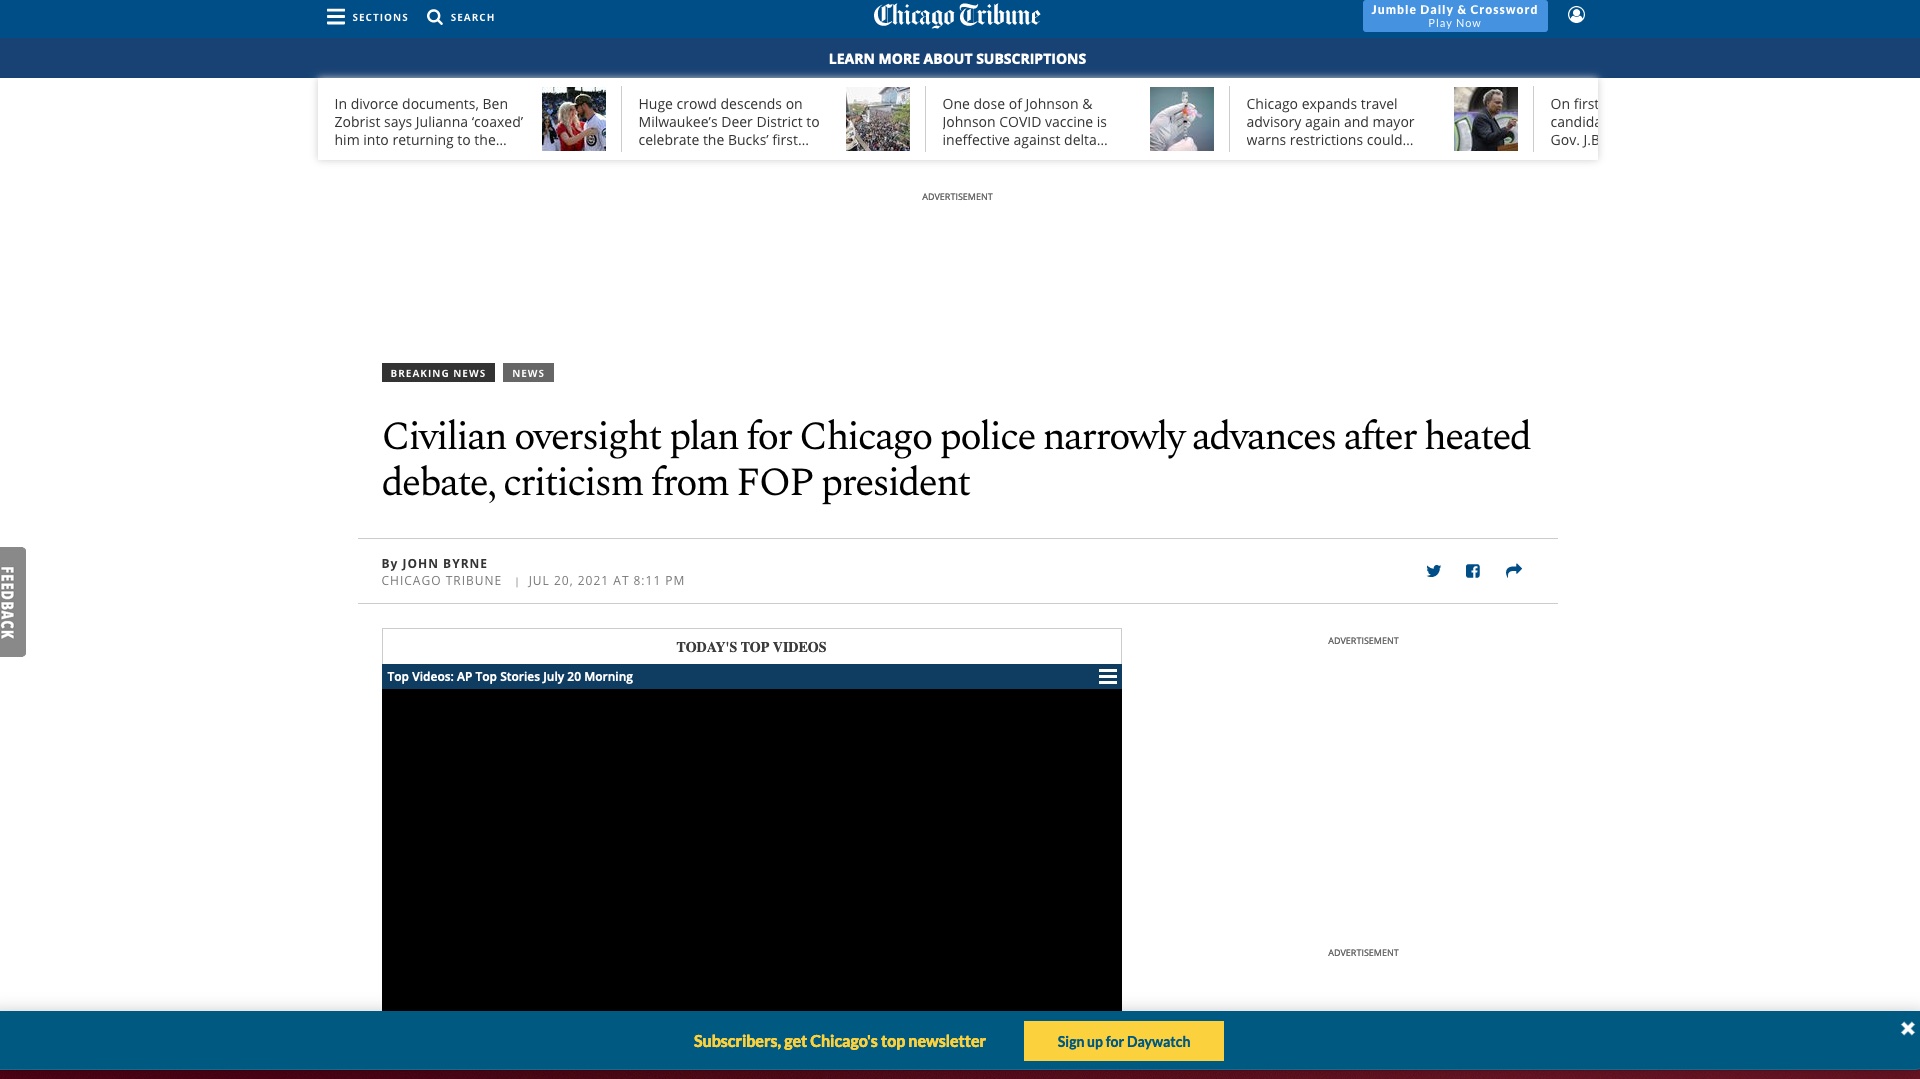
Task: Click the share arrow icon
Action: coord(1513,571)
